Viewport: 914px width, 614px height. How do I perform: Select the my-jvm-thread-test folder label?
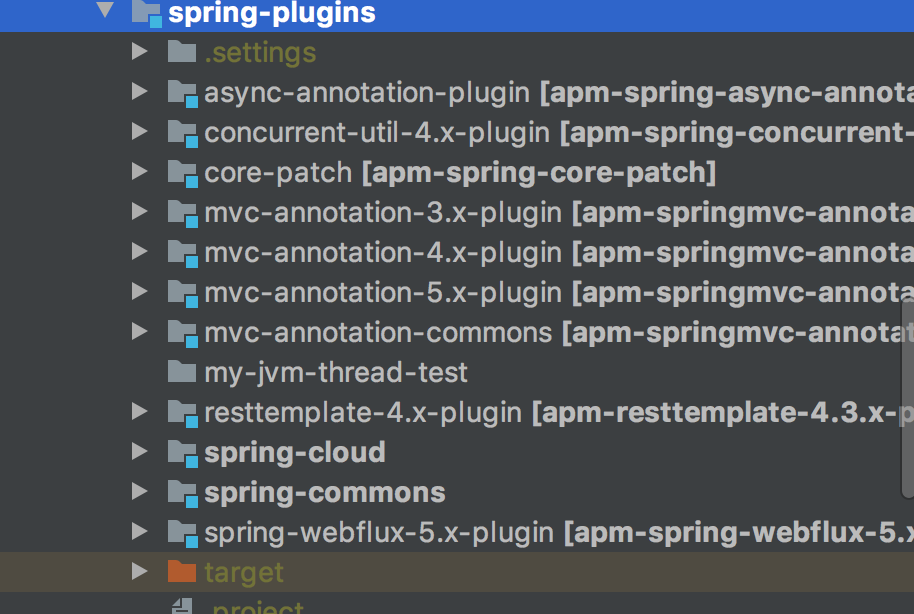tap(335, 372)
